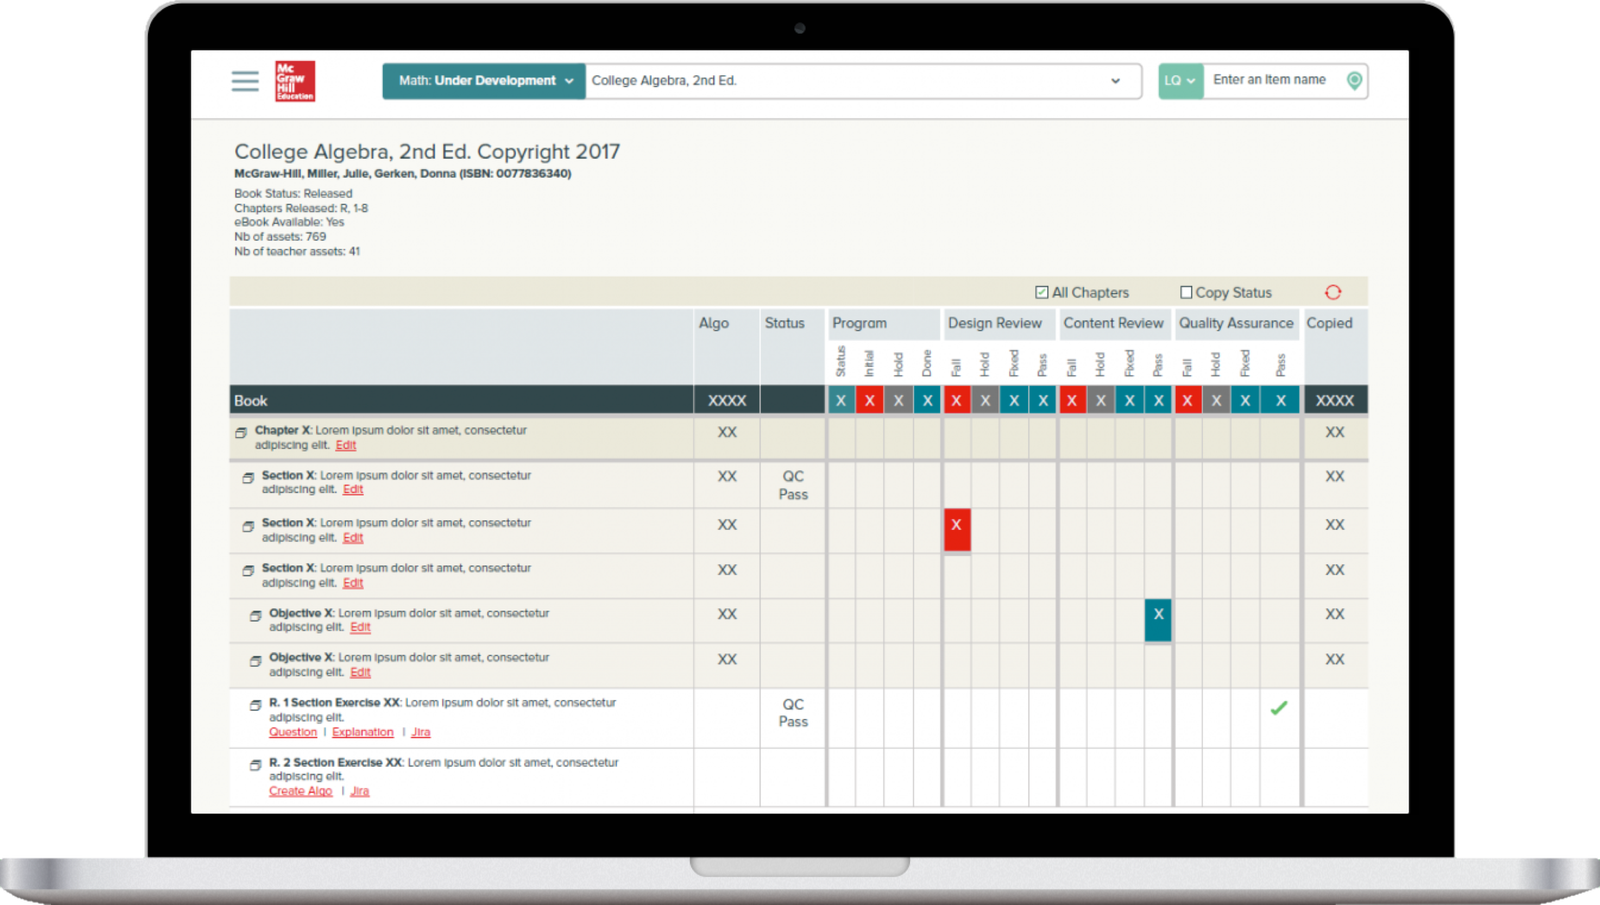Click Edit in Section X row with red X
1600x905 pixels.
[x=353, y=537]
